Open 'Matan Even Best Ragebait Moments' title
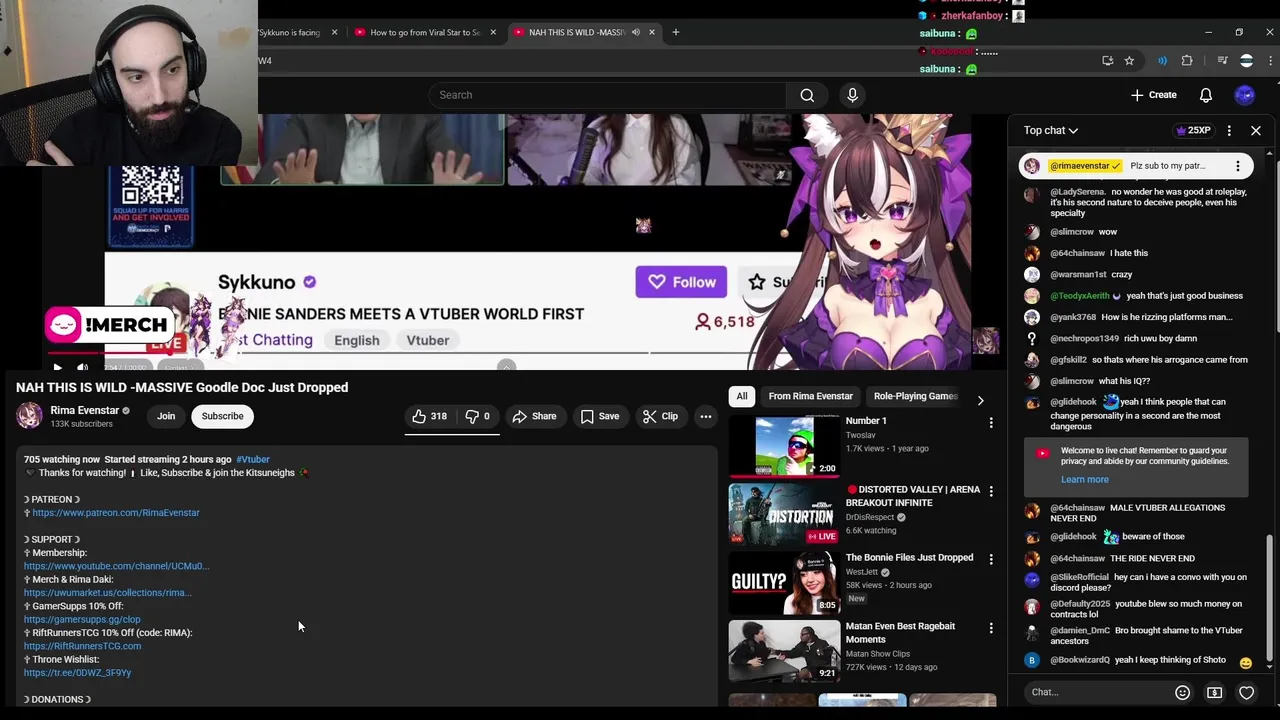 (x=900, y=633)
